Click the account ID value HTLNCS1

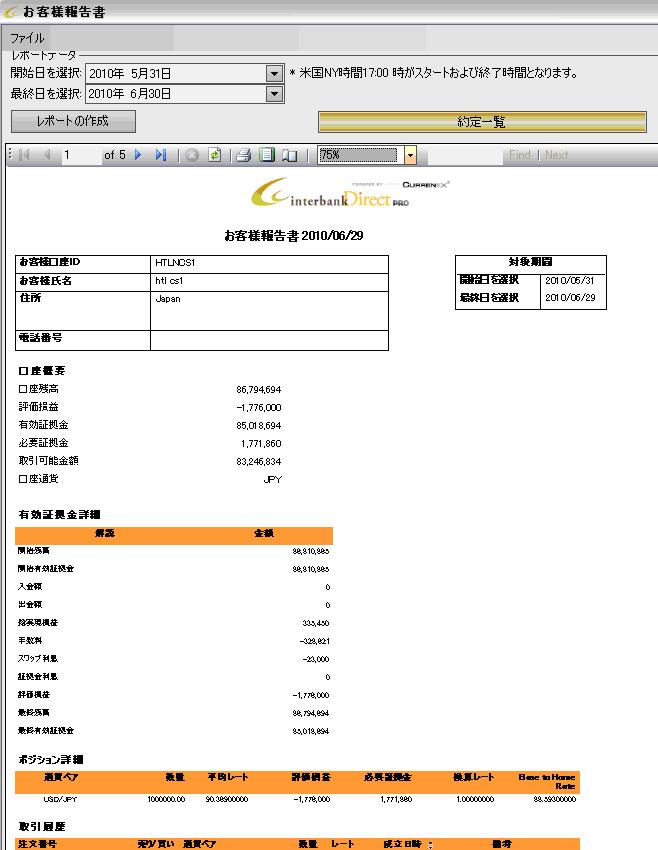[x=175, y=263]
